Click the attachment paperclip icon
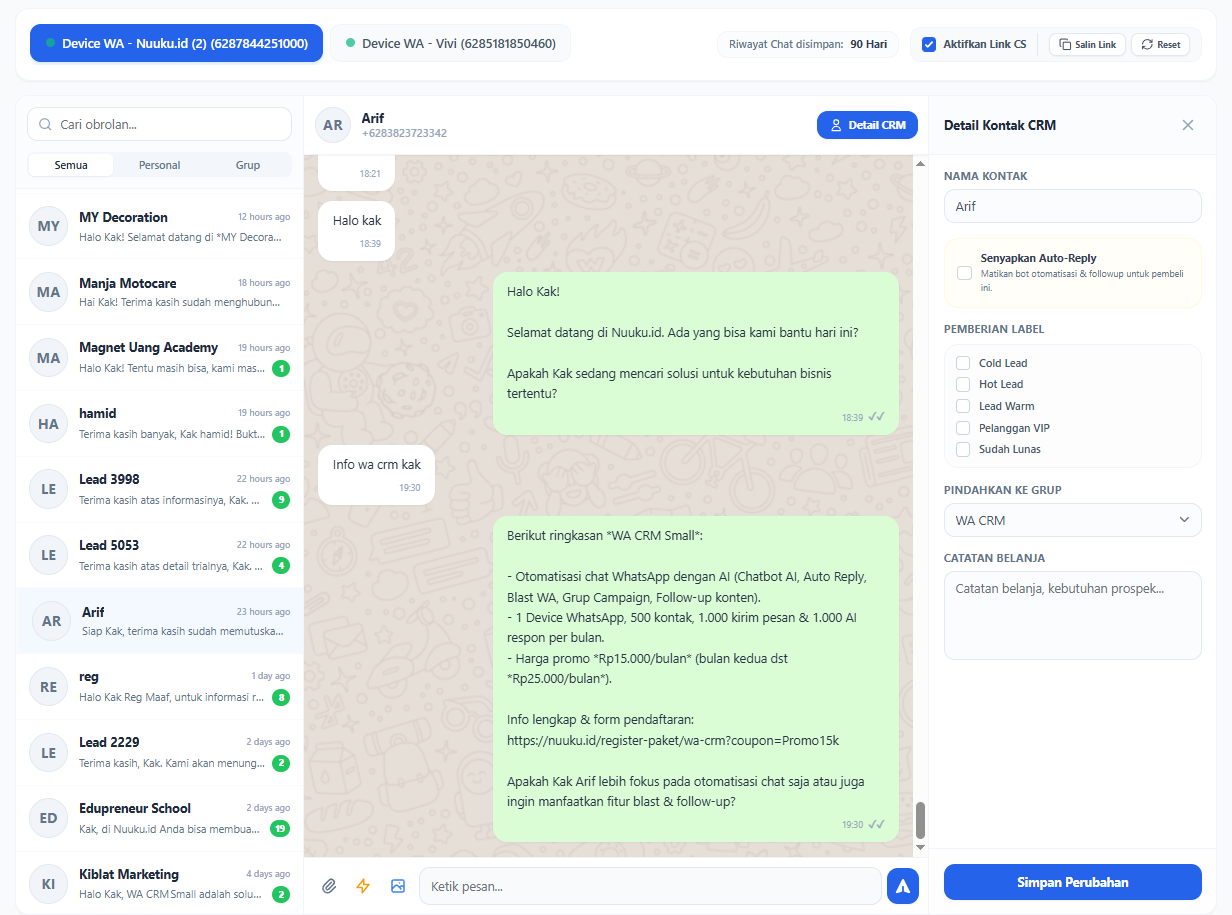 [x=329, y=886]
